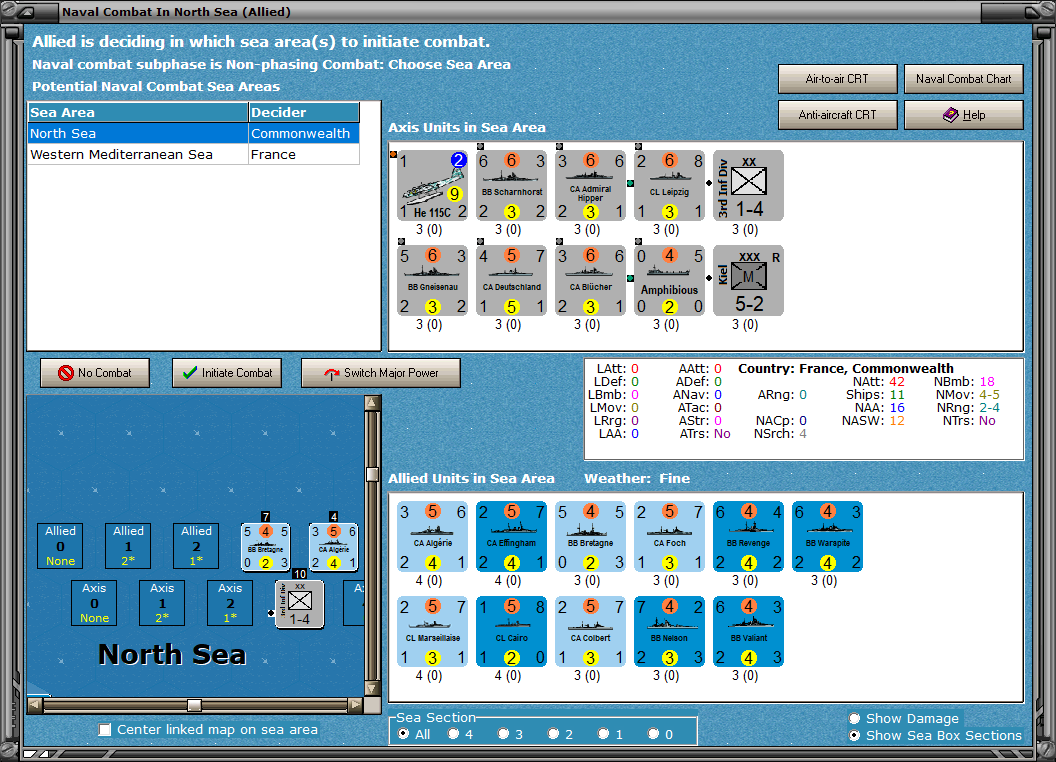This screenshot has width=1056, height=762.
Task: Click the Sea Area column header
Action: (138, 113)
